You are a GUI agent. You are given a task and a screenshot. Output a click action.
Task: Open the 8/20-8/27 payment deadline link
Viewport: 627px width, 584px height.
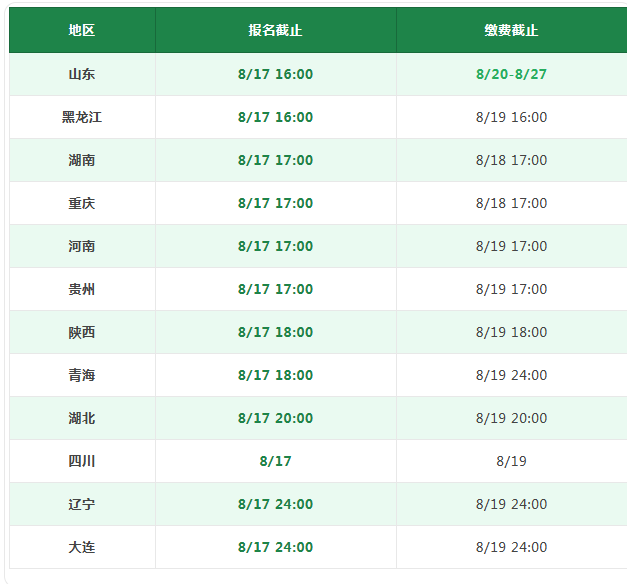click(511, 74)
